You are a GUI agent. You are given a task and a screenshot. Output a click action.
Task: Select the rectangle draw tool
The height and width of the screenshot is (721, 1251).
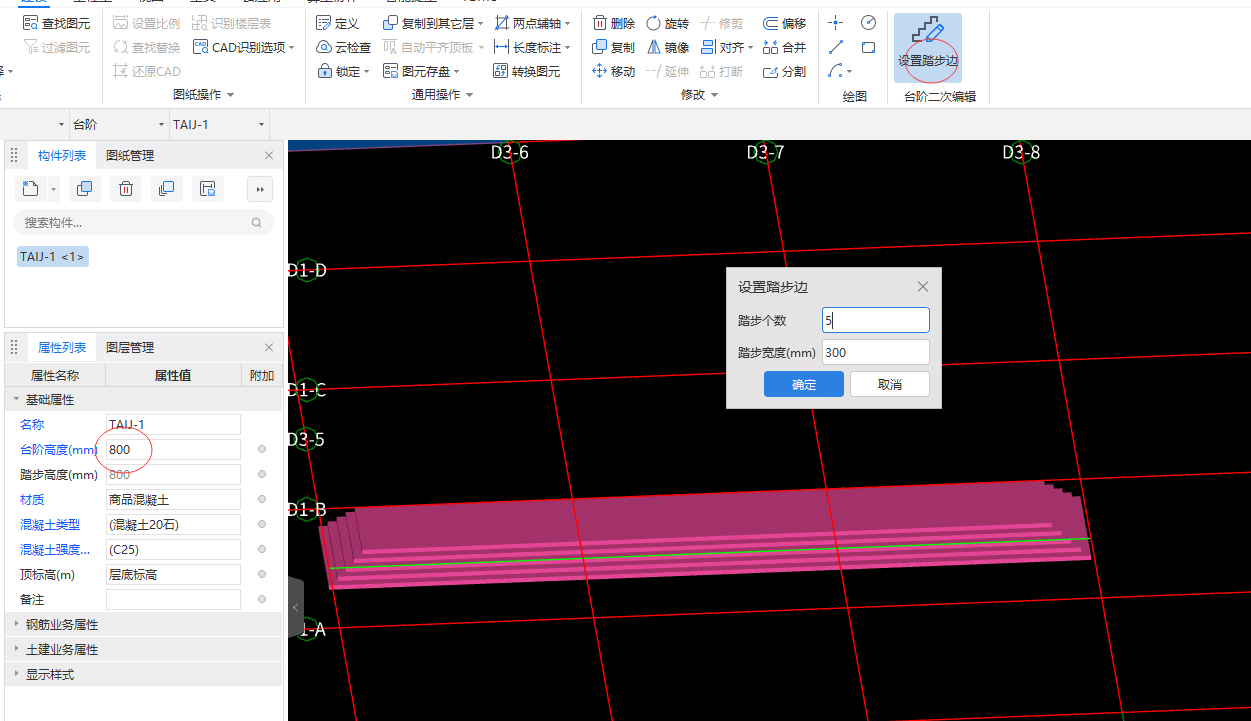[868, 47]
